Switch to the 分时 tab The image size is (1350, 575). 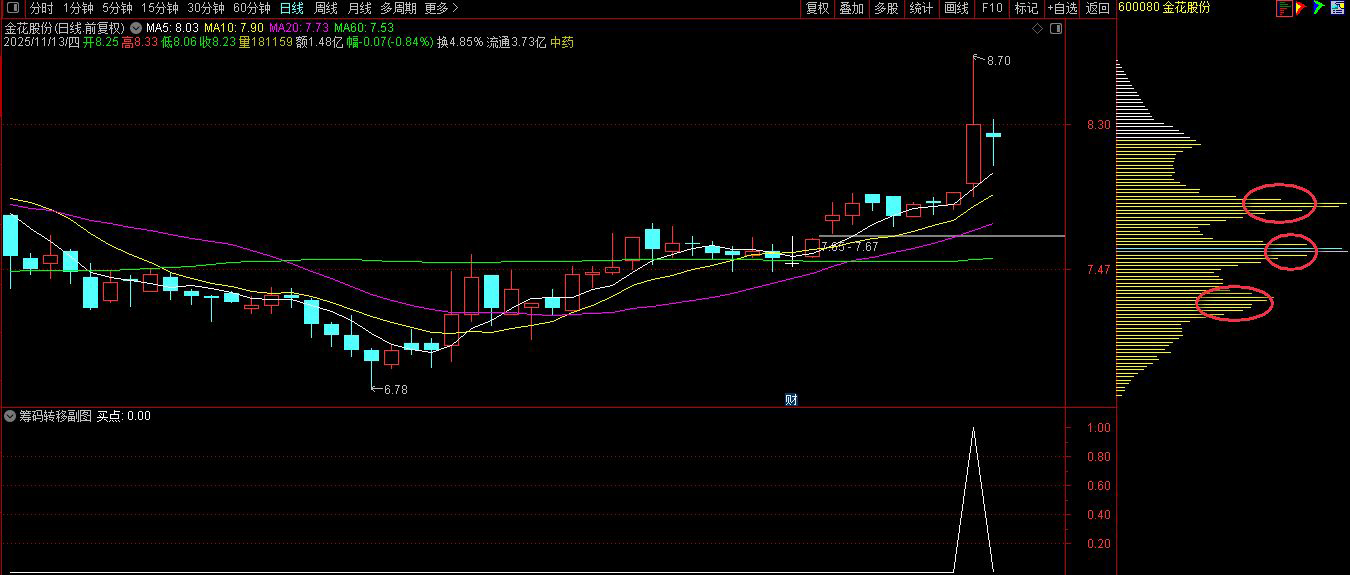pyautogui.click(x=42, y=8)
